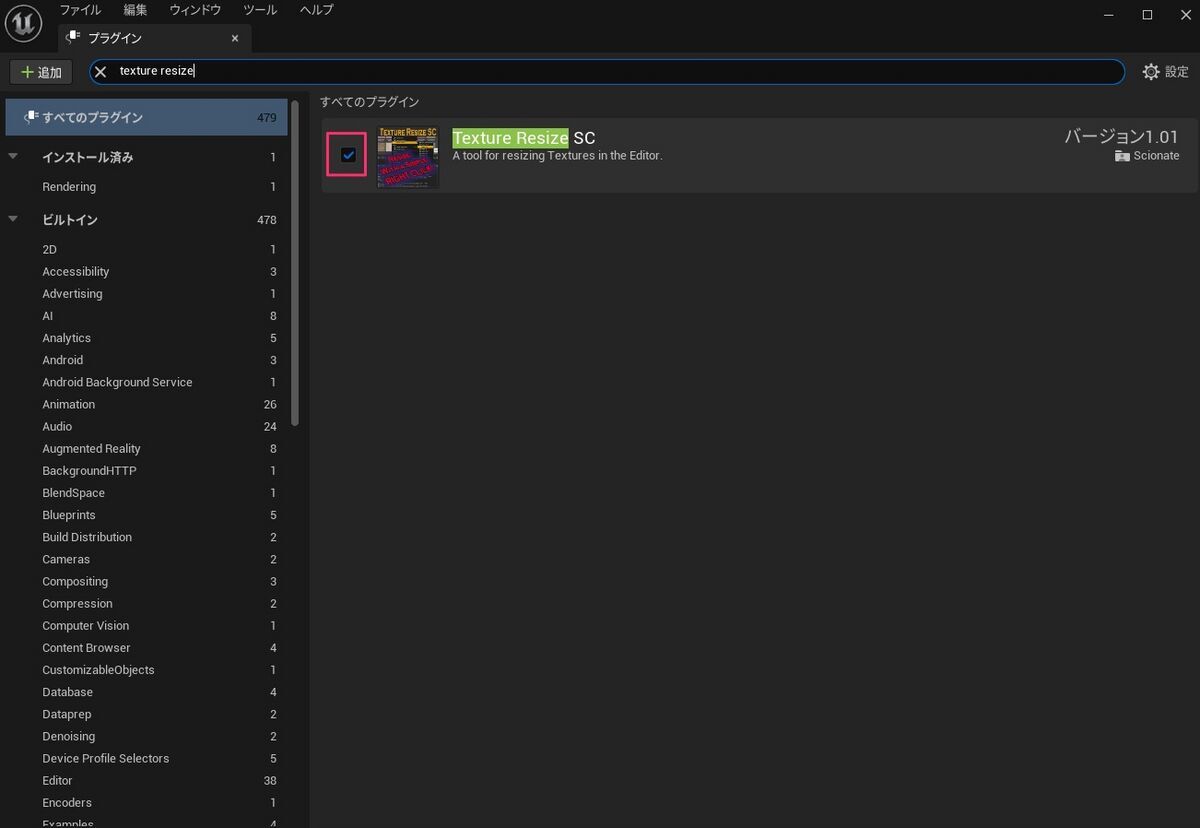Select the Audio category in the sidebar

point(57,426)
